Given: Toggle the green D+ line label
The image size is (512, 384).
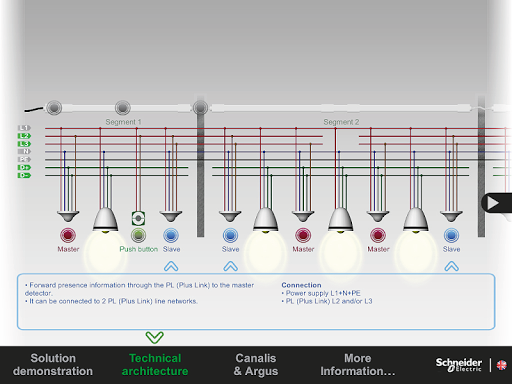Looking at the screenshot, I should pos(24,168).
